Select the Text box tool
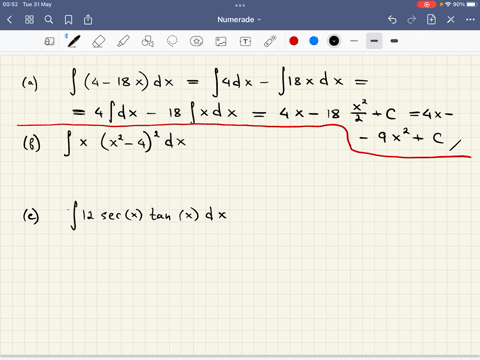480x360 pixels. tap(245, 41)
